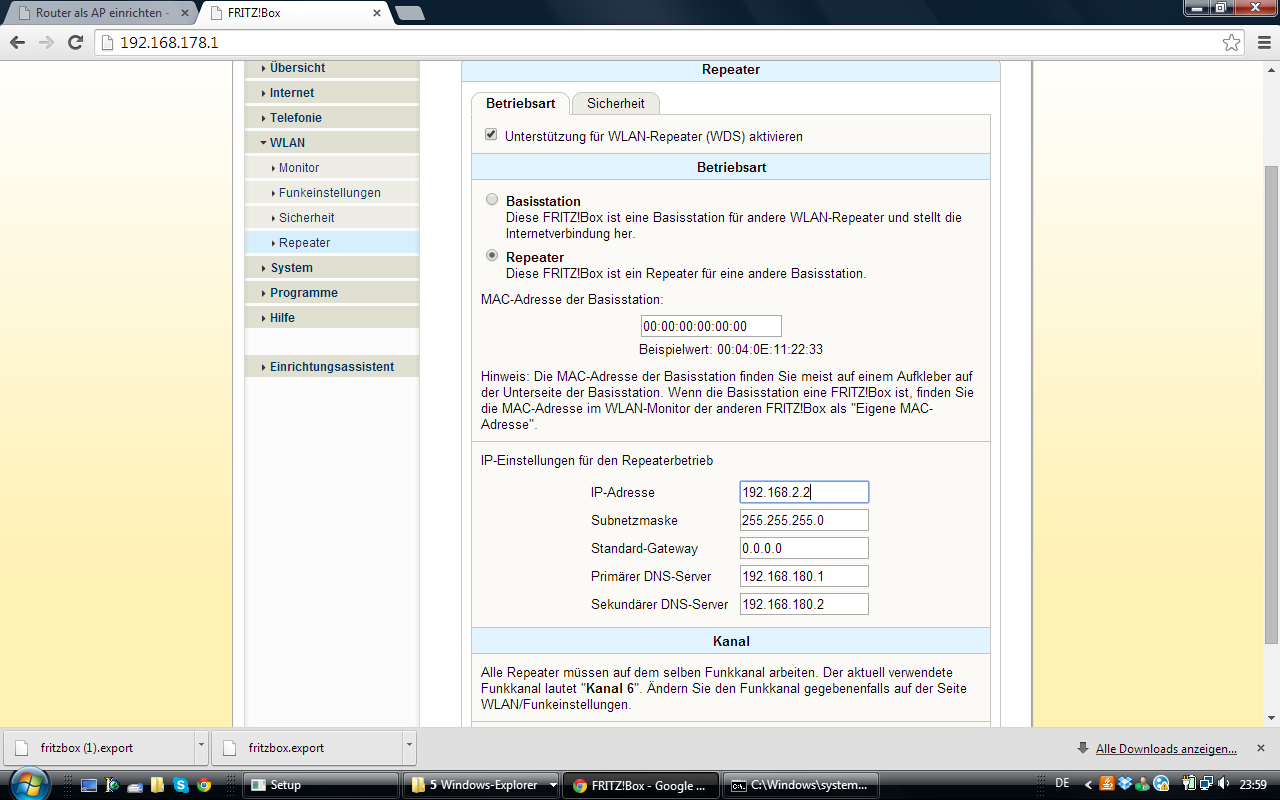The width and height of the screenshot is (1280, 800).
Task: Open the Programme sidebar section
Action: point(331,293)
